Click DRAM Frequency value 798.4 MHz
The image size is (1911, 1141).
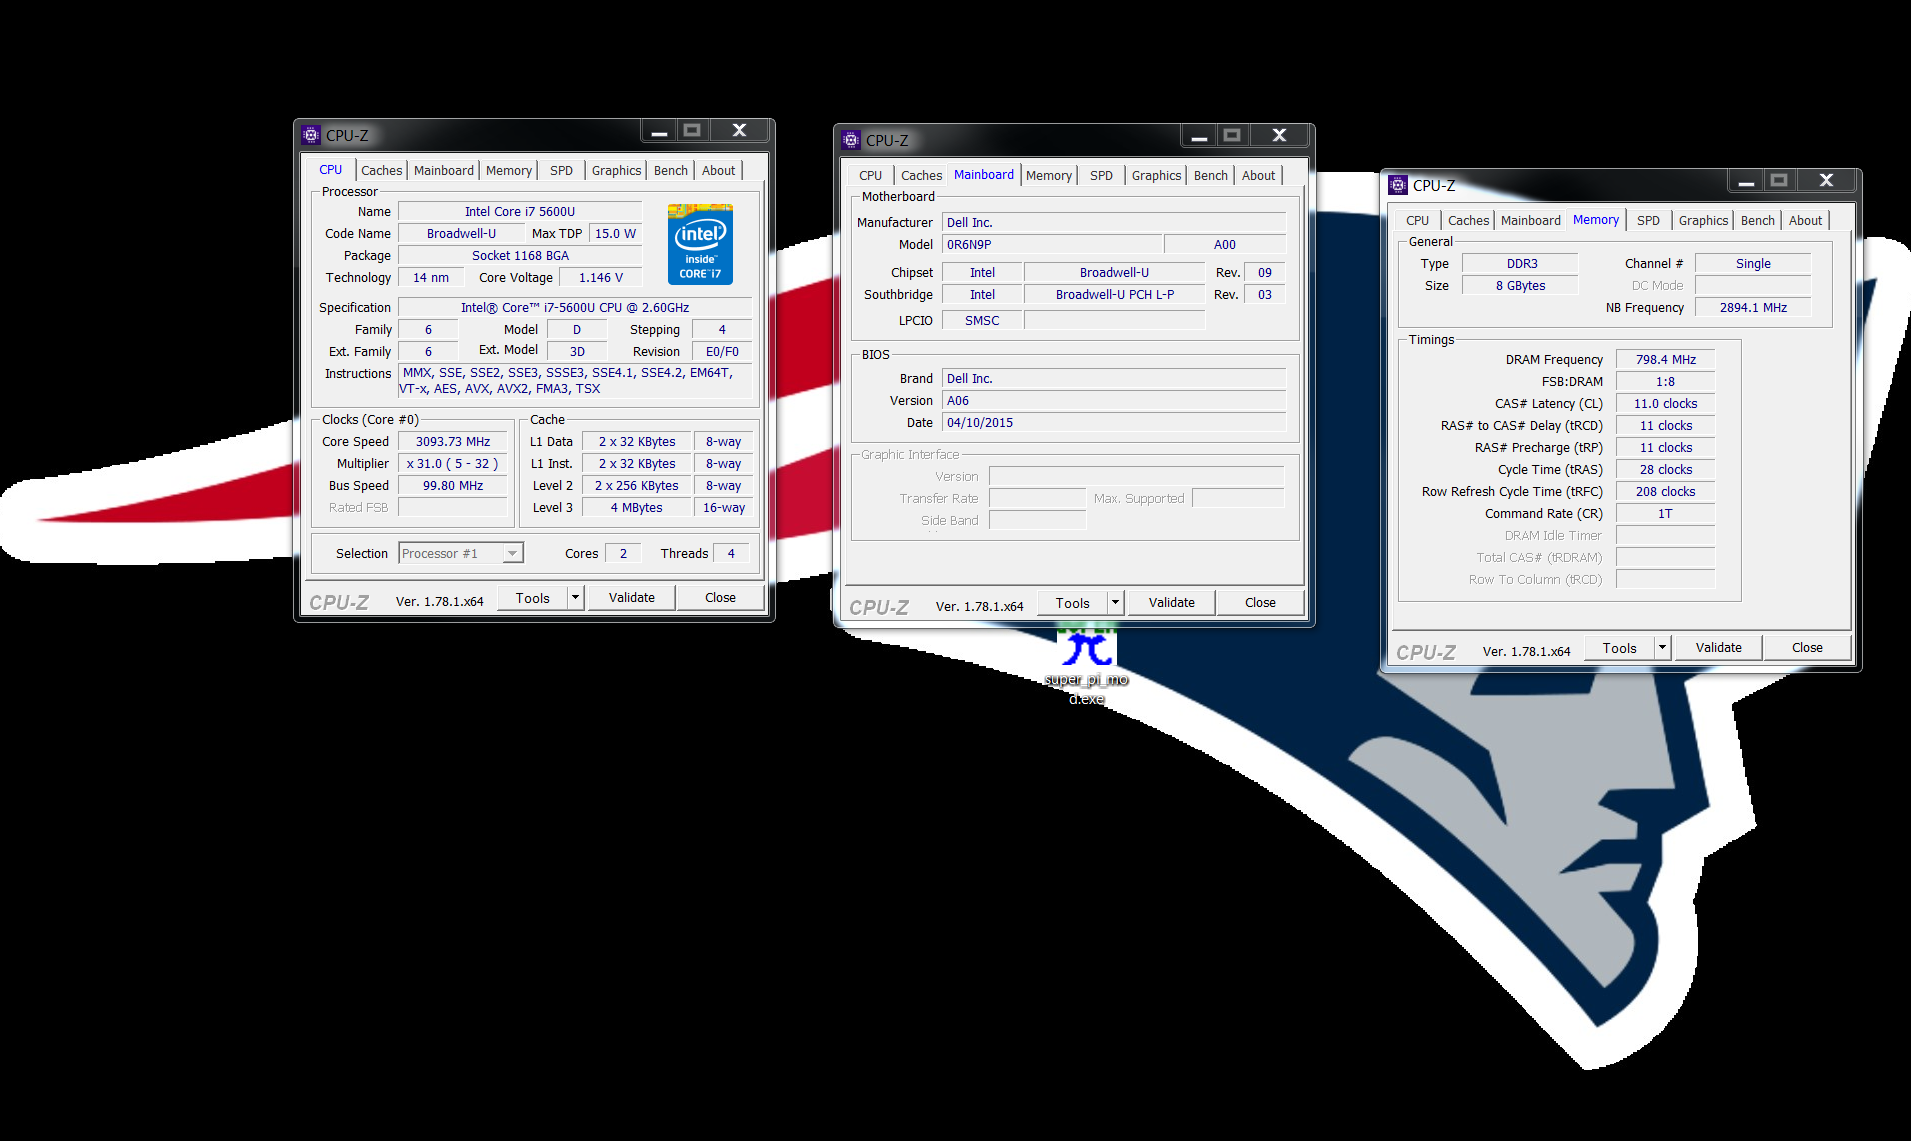(1665, 360)
